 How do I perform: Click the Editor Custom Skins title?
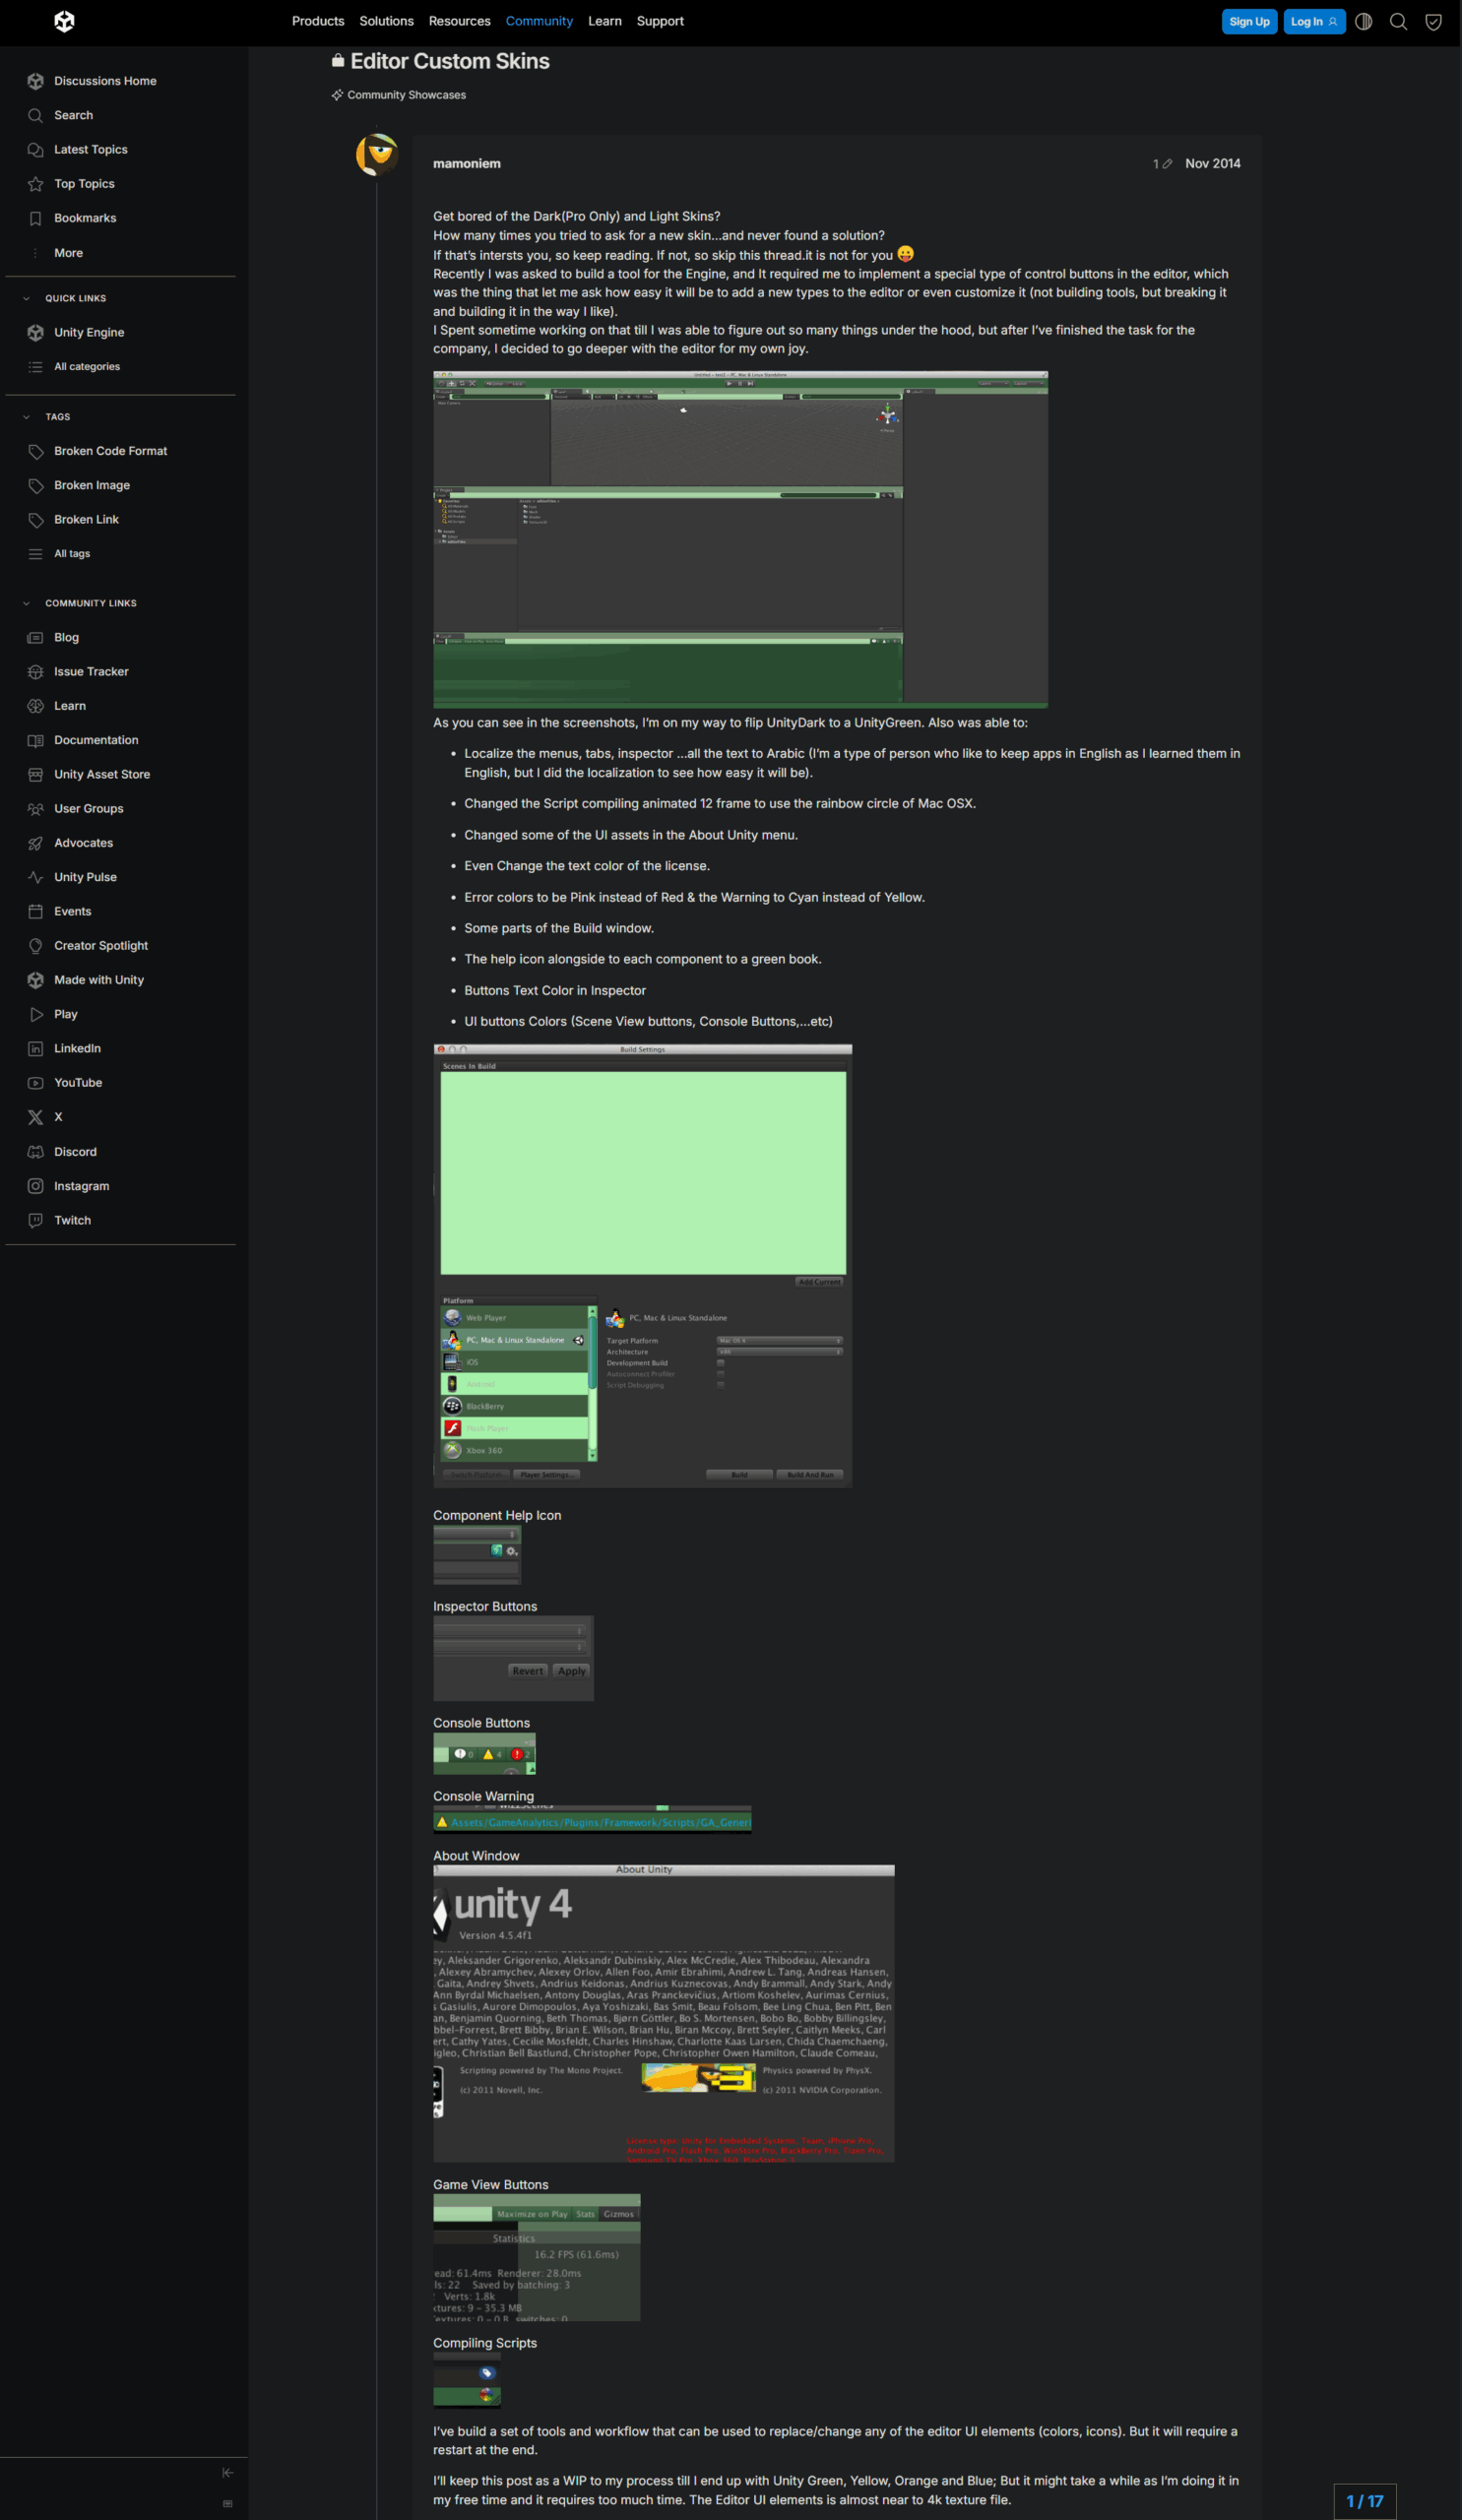pos(450,61)
